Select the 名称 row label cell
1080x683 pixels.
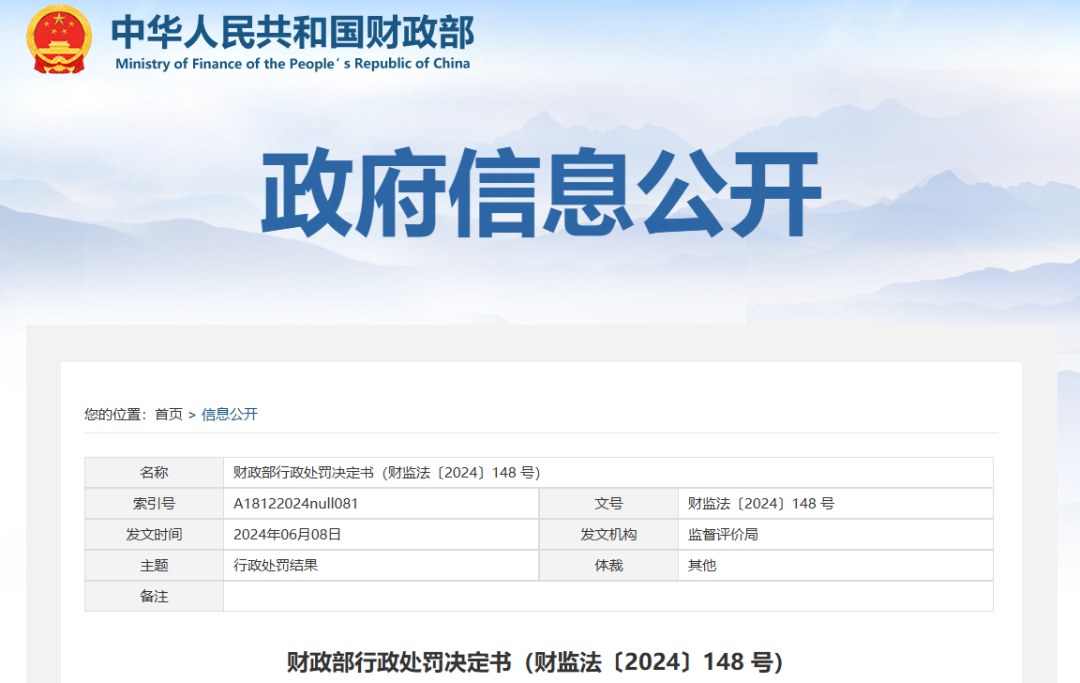tap(154, 473)
